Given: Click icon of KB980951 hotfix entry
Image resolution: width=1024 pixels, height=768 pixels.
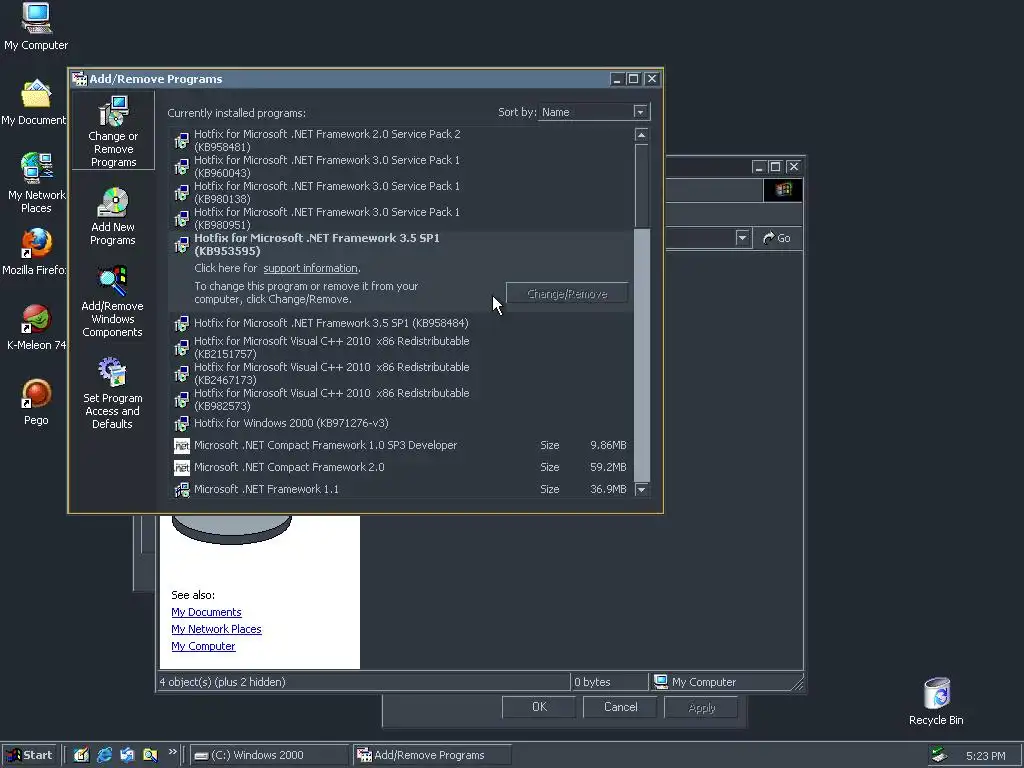Looking at the screenshot, I should (x=182, y=219).
